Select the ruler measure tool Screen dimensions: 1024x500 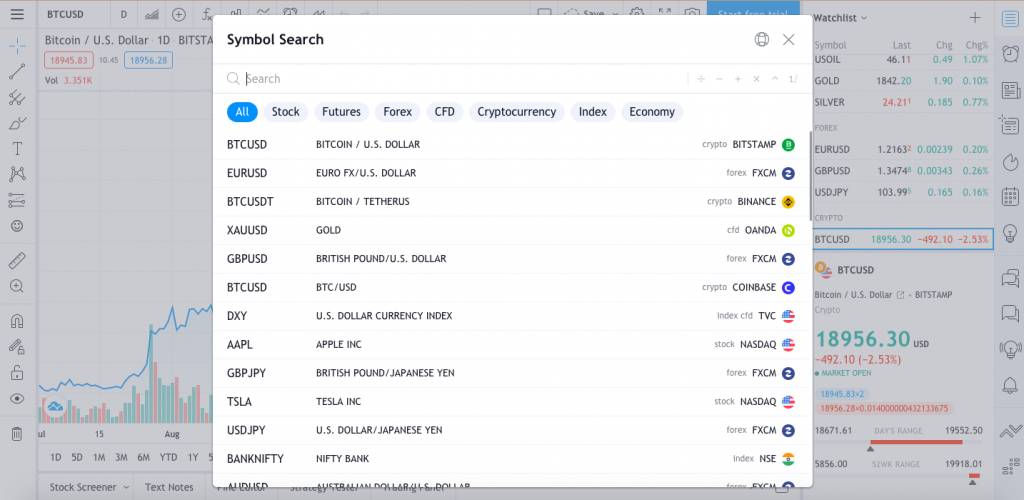[x=17, y=260]
